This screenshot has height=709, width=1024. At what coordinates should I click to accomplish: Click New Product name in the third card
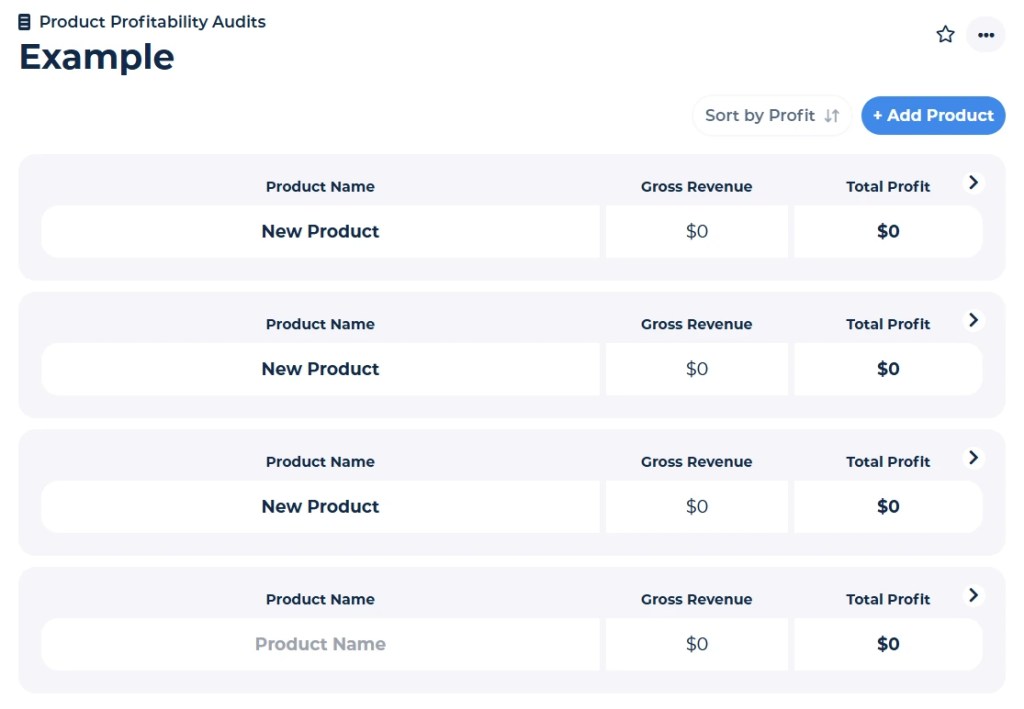point(320,507)
